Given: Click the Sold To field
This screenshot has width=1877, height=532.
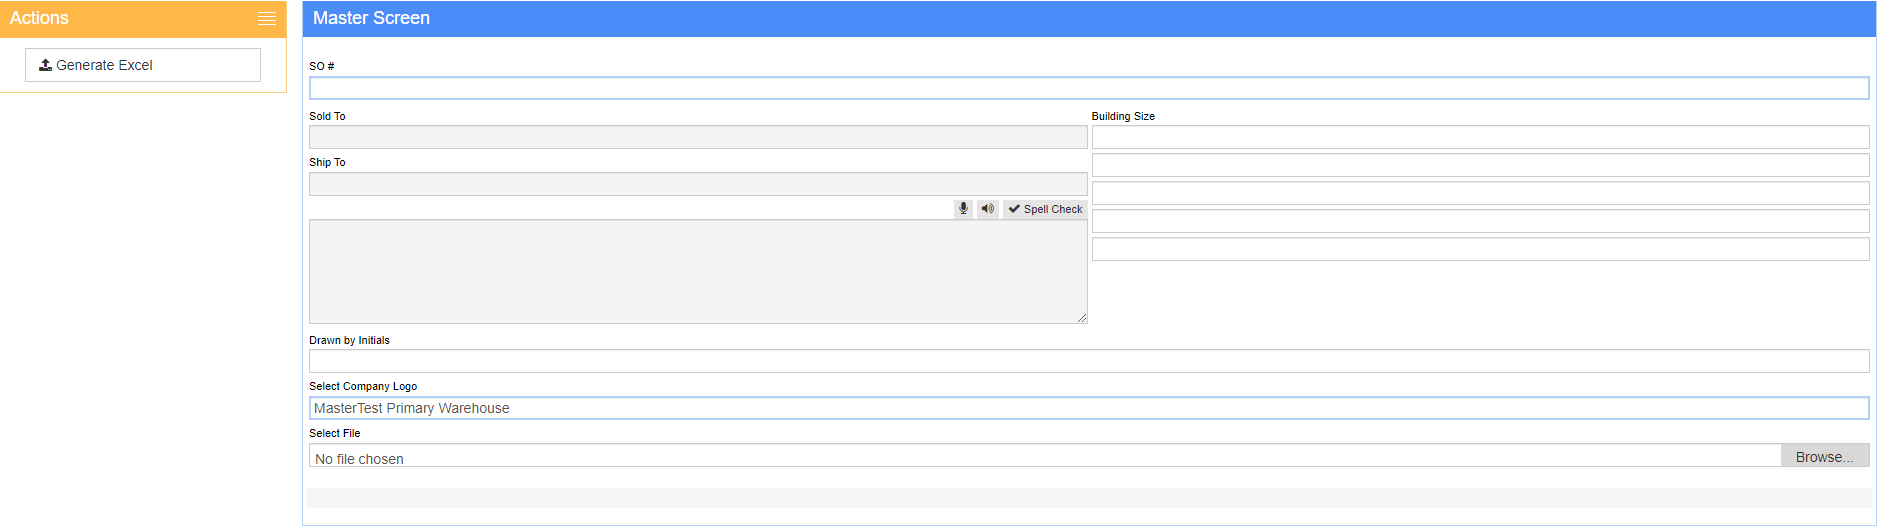Looking at the screenshot, I should (698, 137).
